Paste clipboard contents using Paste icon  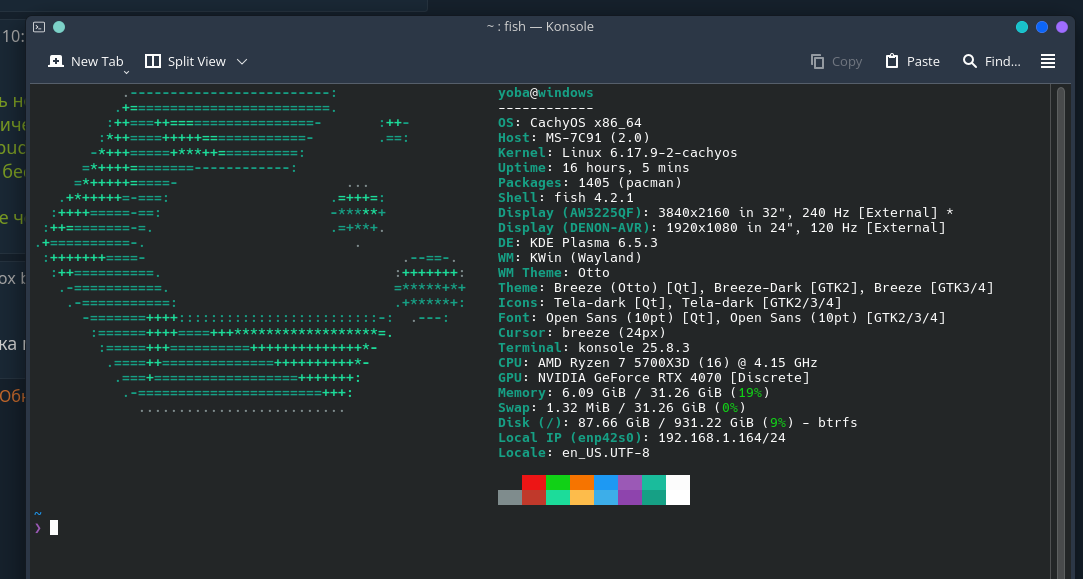(892, 61)
